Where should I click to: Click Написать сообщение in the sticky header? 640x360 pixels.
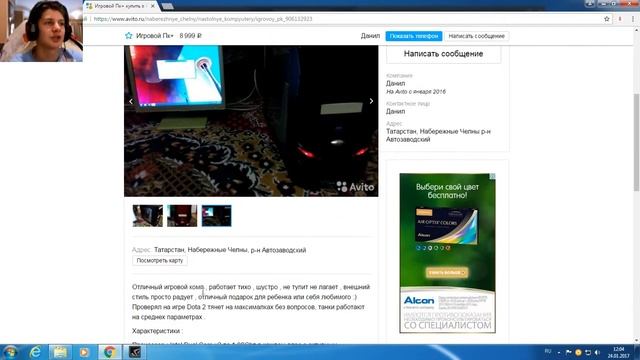point(476,36)
